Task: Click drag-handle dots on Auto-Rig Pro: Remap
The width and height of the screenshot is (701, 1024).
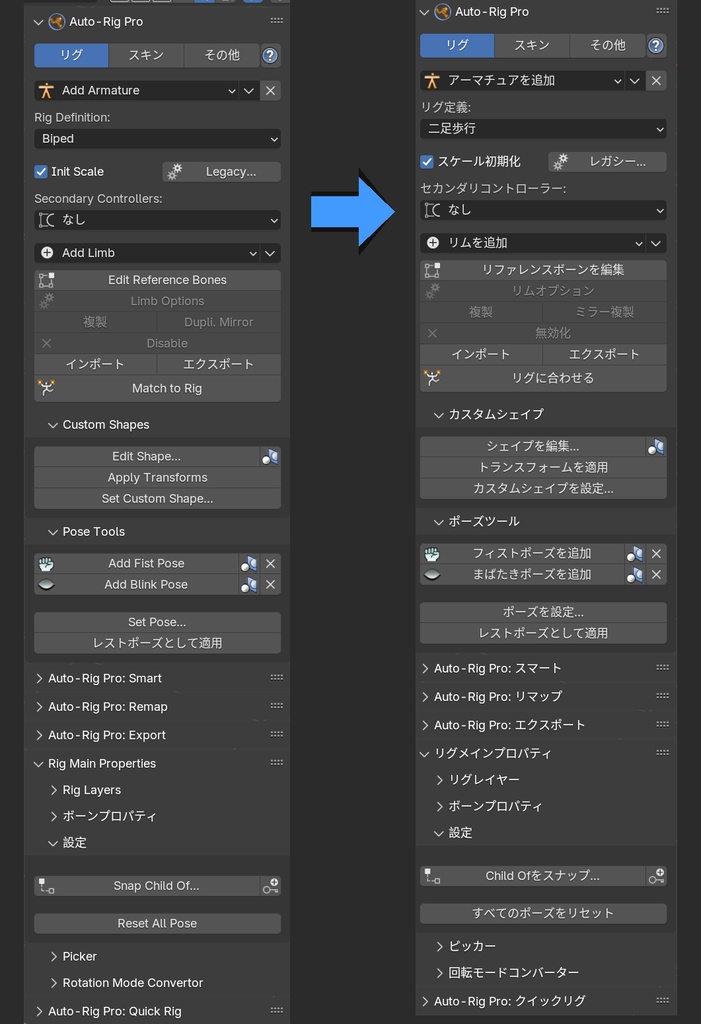Action: click(x=276, y=706)
